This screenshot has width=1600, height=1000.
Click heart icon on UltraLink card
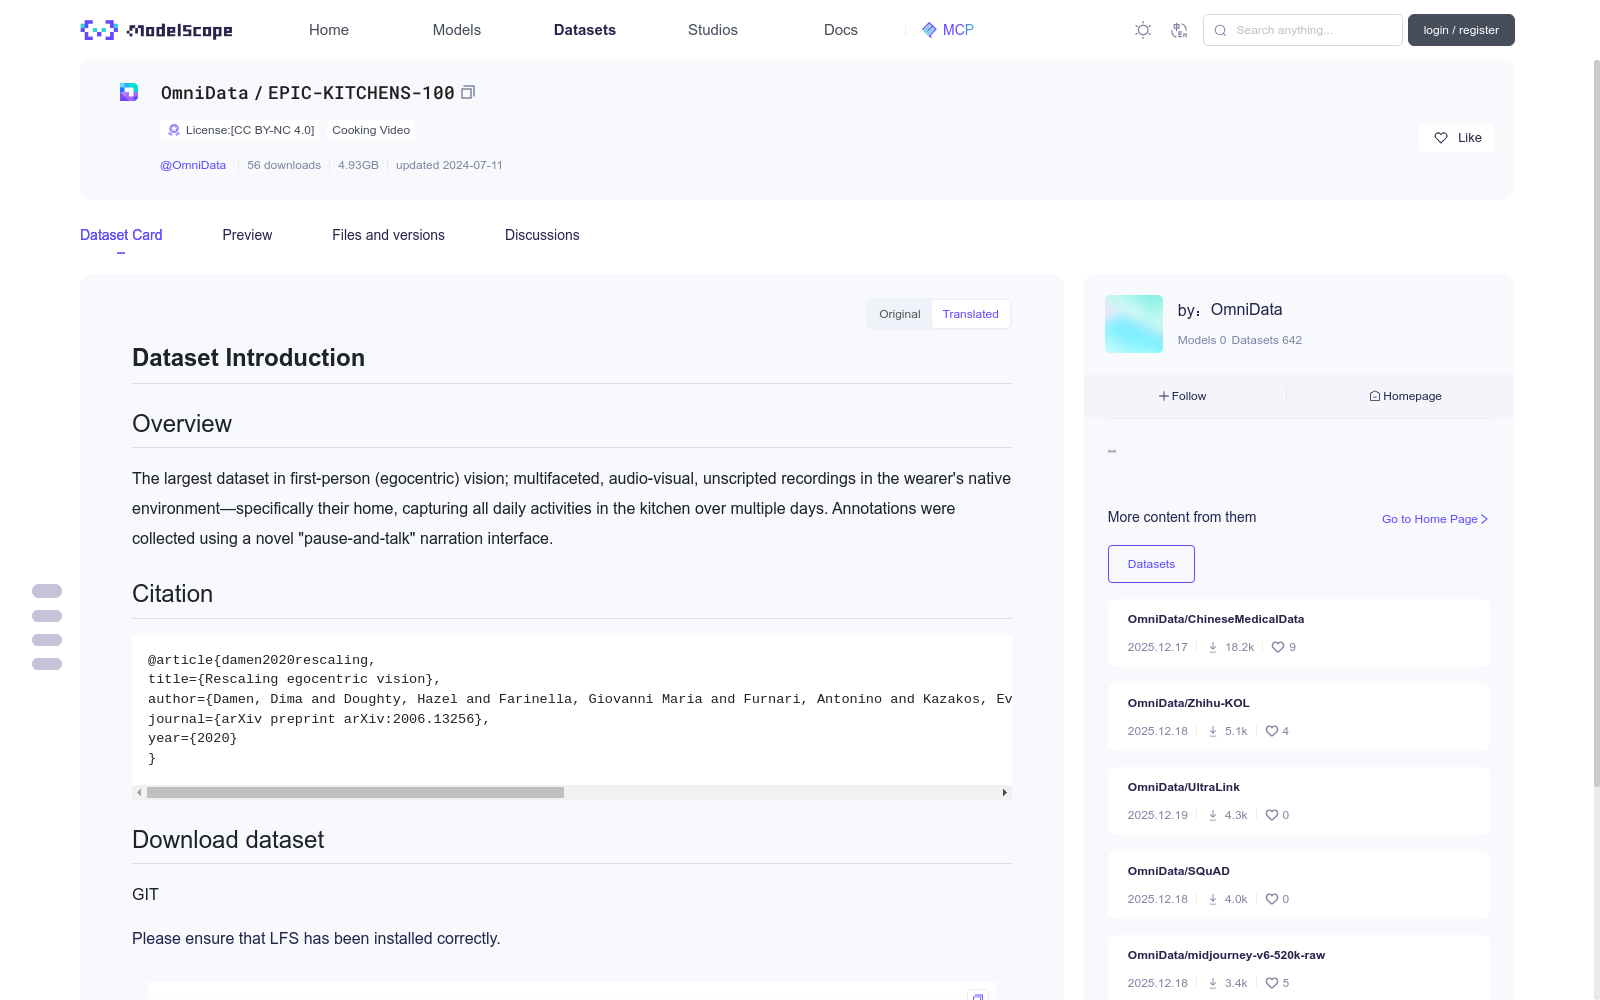(x=1272, y=815)
